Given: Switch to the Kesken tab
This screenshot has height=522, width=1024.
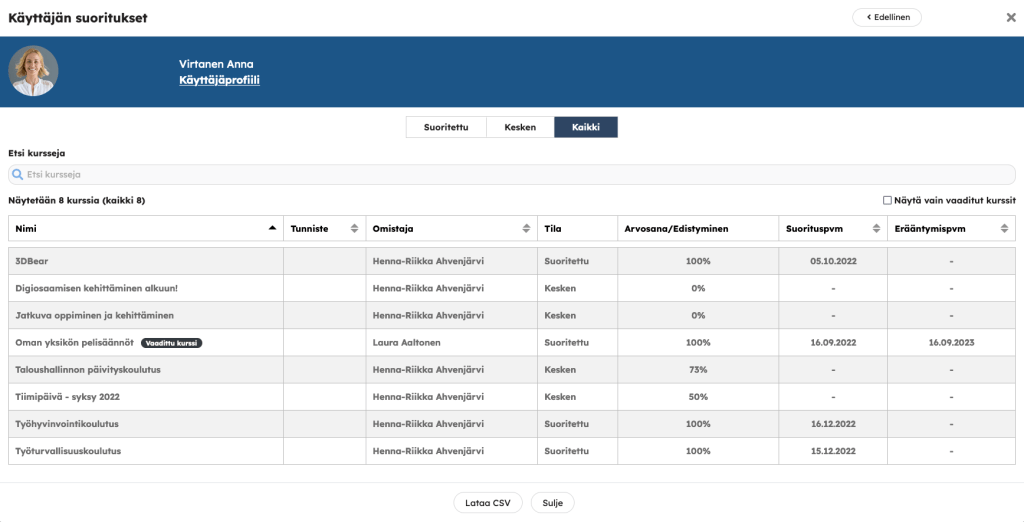Looking at the screenshot, I should tap(520, 127).
